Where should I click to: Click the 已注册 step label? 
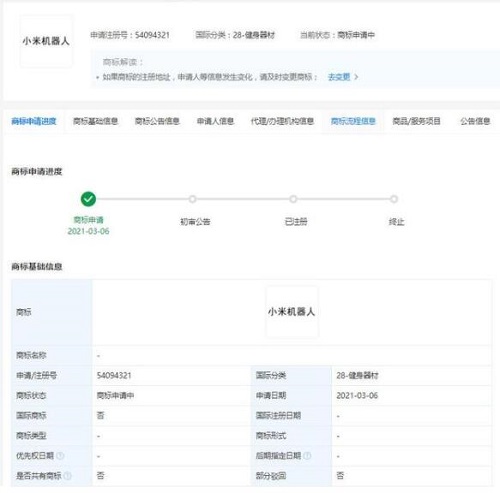tap(296, 222)
